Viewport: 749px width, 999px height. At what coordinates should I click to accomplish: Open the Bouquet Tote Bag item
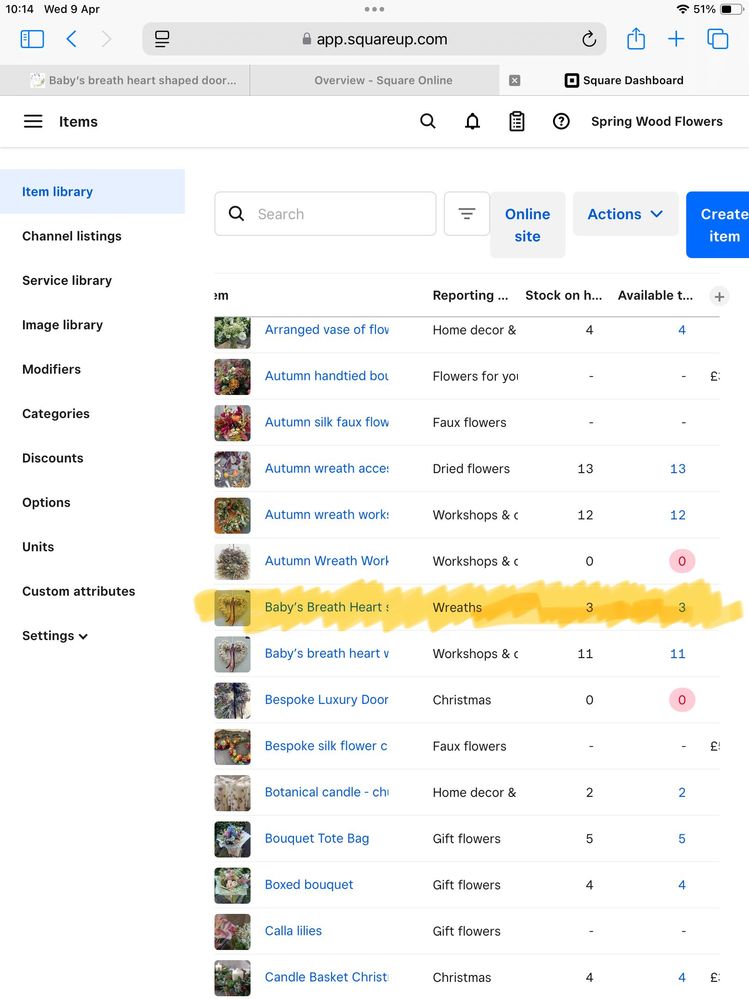tap(317, 838)
